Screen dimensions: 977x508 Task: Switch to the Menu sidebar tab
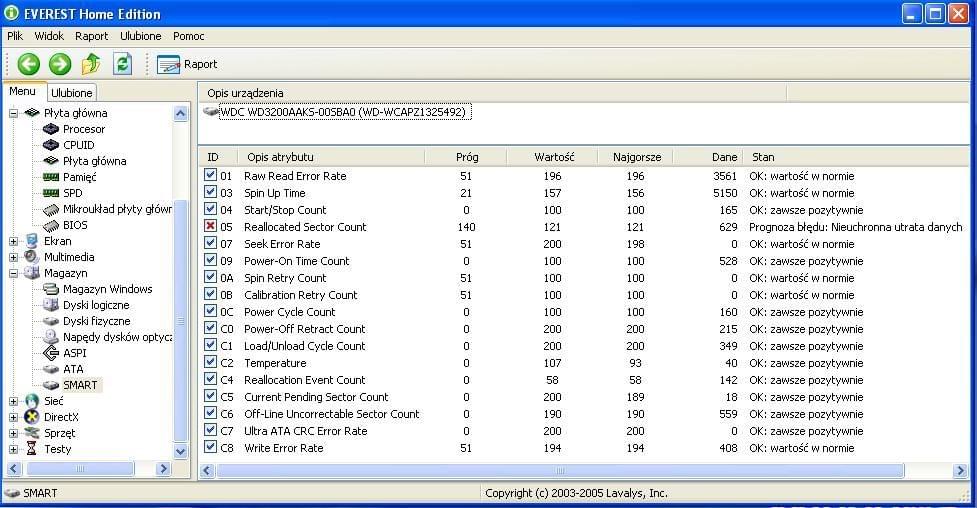click(x=22, y=91)
